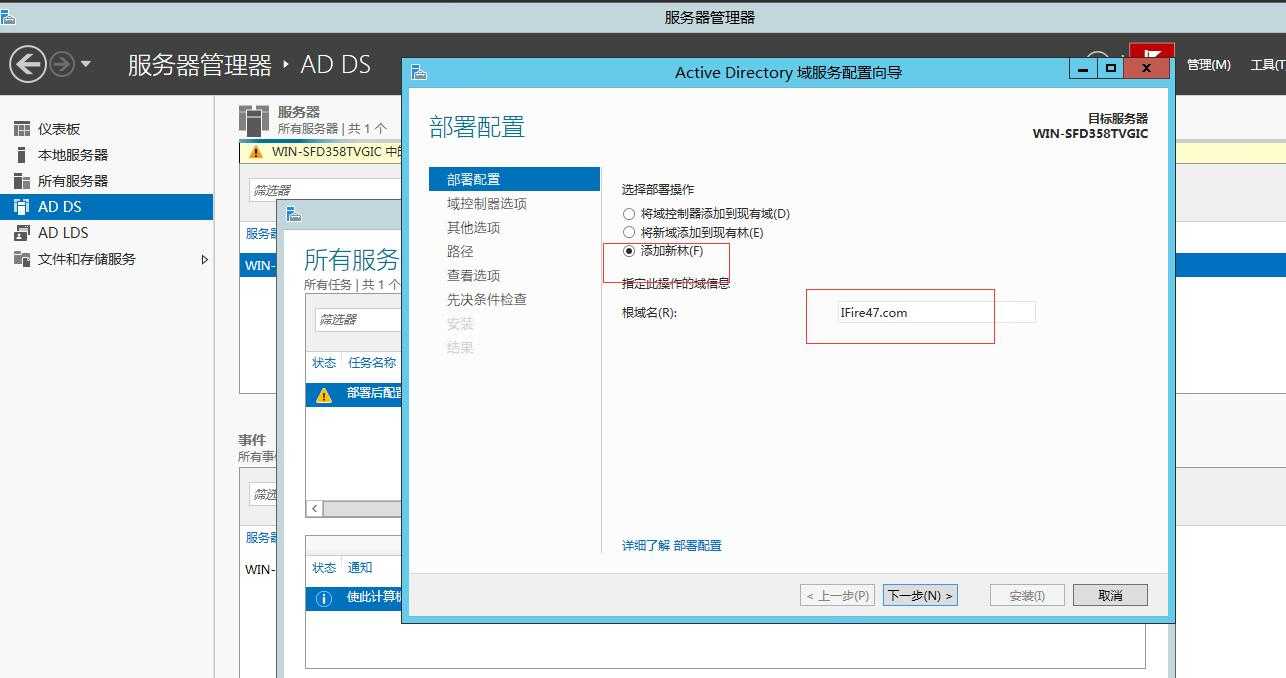Click the 取消 button in the wizard
Viewport: 1286px width, 678px height.
1110,595
